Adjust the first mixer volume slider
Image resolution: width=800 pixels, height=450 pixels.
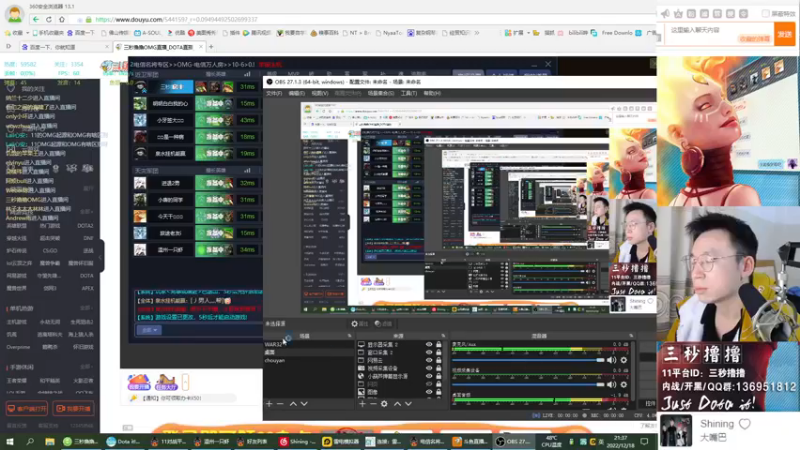click(x=528, y=360)
